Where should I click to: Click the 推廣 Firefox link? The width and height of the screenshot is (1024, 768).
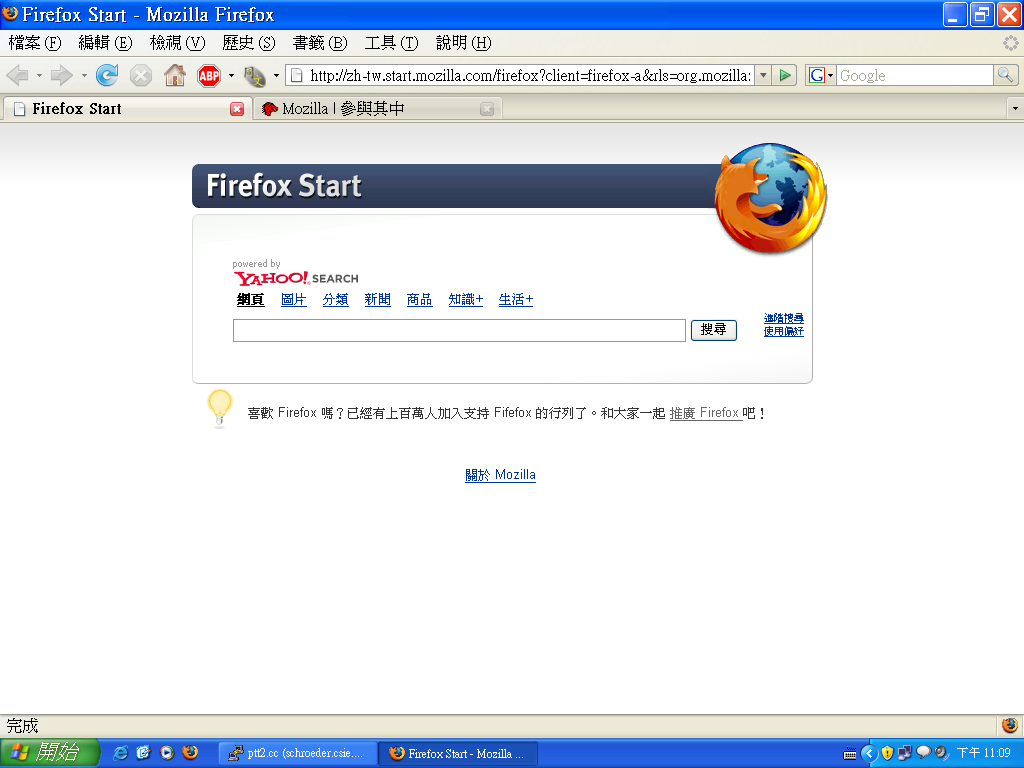coord(705,413)
